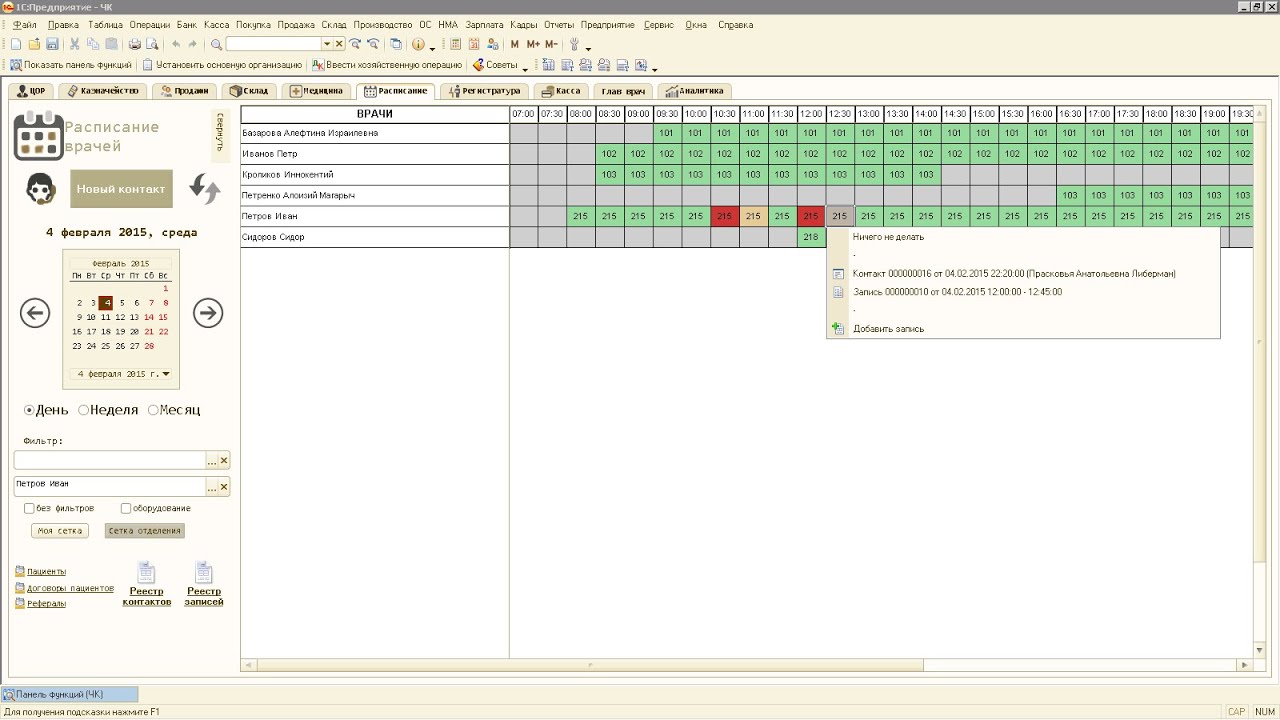This screenshot has height=720, width=1280.
Task: Click the Open folder toolbar icon
Action: pyautogui.click(x=34, y=44)
